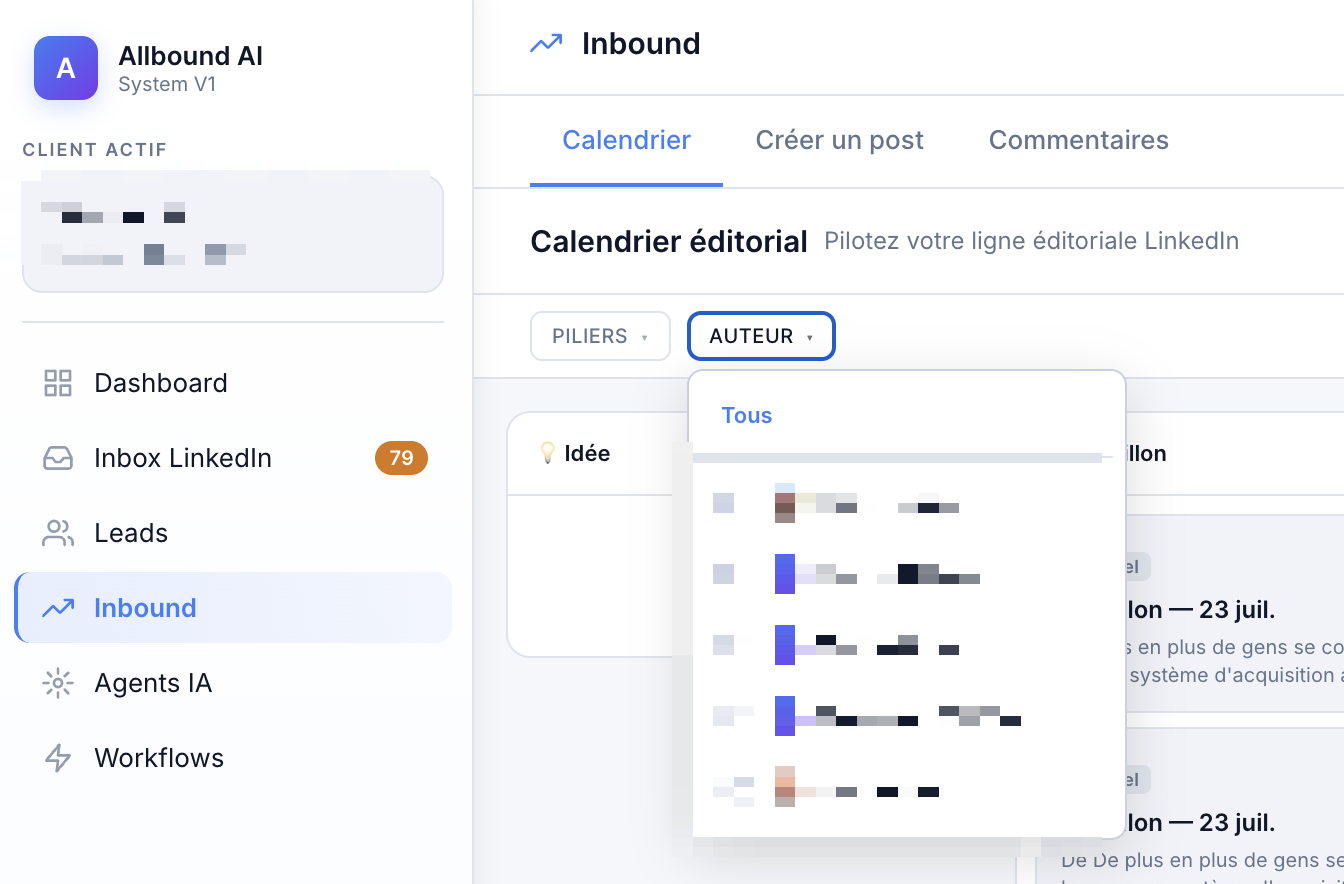Open the active client selector card
The height and width of the screenshot is (884, 1344).
point(233,234)
